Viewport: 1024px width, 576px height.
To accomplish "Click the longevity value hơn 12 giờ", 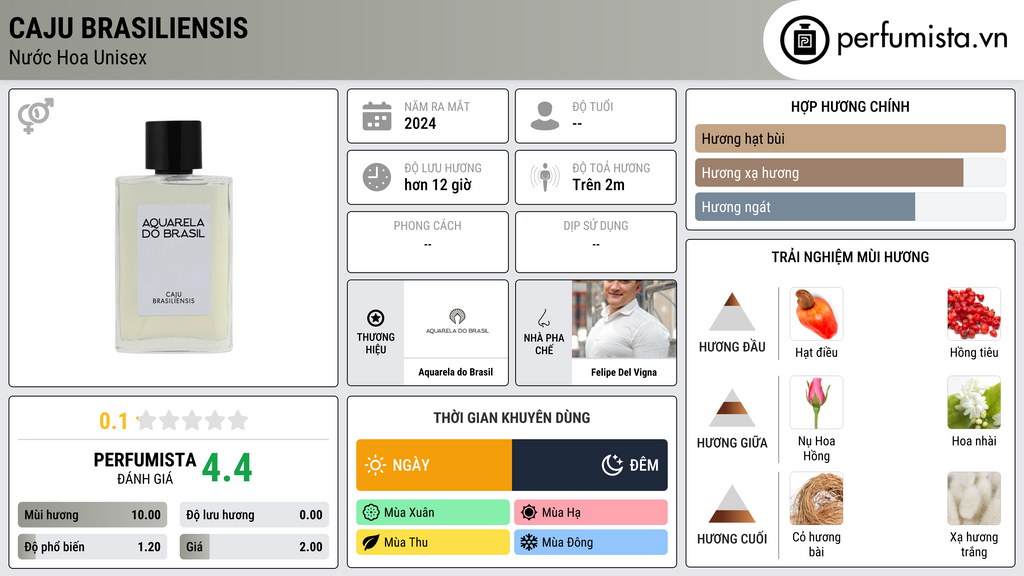I will (438, 185).
